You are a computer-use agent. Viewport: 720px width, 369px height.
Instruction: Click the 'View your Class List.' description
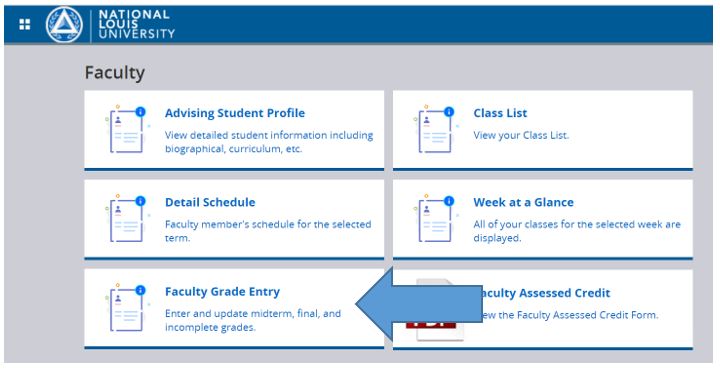(x=521, y=135)
